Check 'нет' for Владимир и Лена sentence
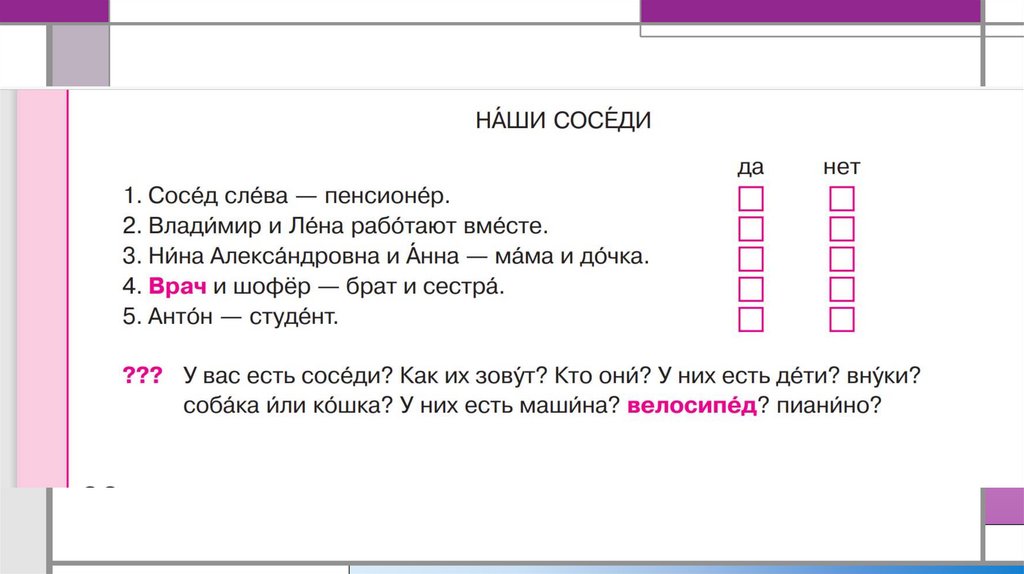Image resolution: width=1024 pixels, height=574 pixels. click(842, 229)
